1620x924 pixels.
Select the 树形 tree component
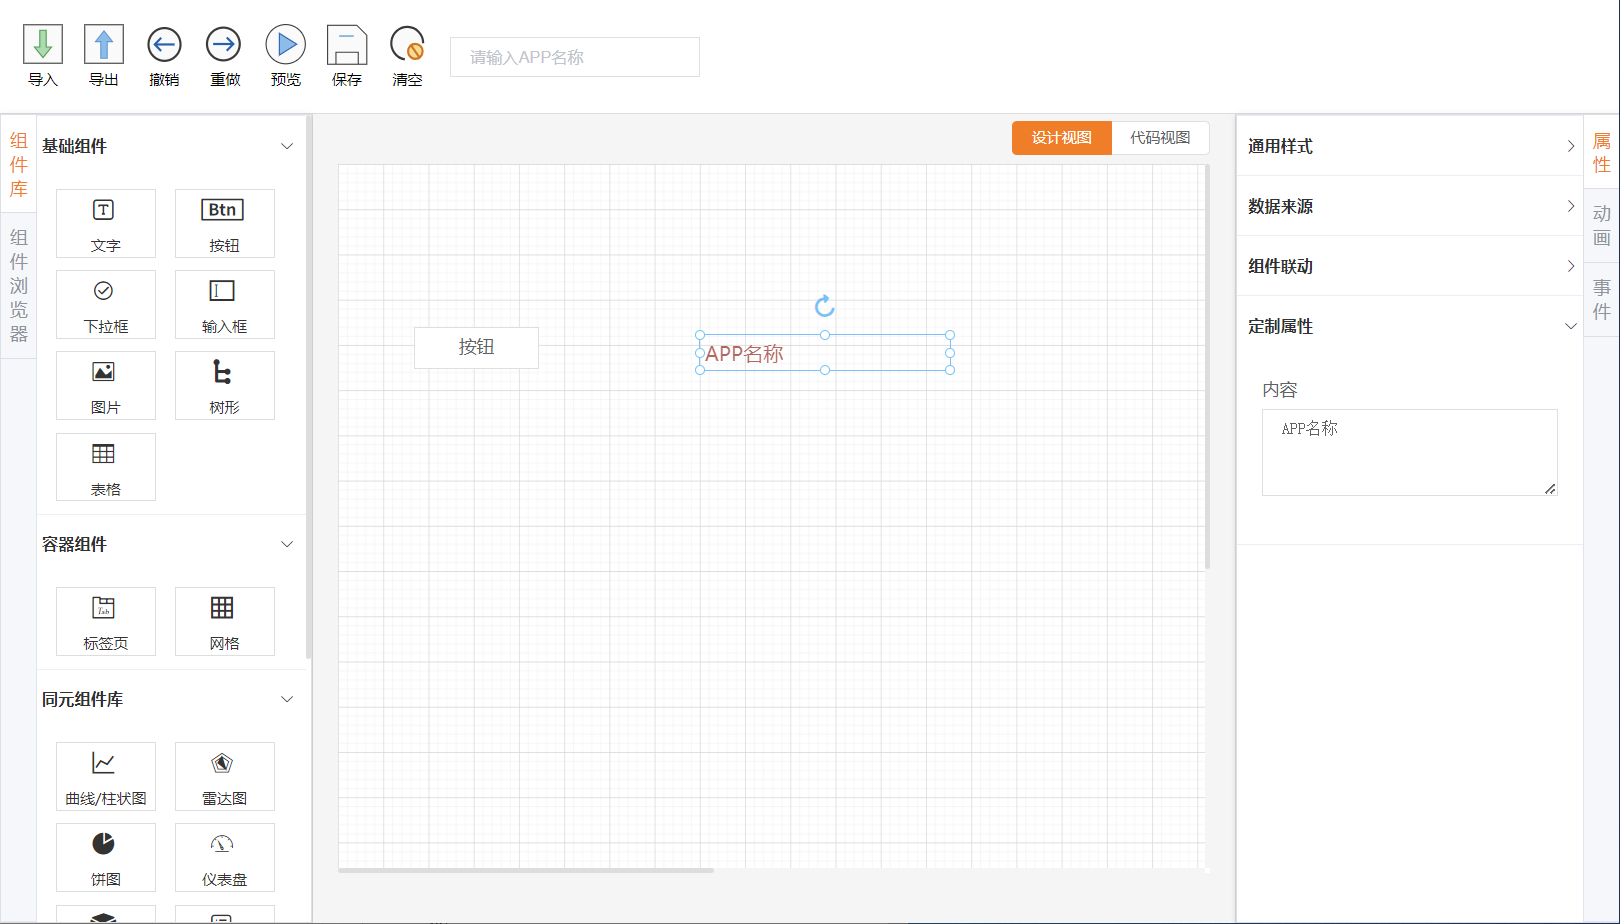point(225,386)
